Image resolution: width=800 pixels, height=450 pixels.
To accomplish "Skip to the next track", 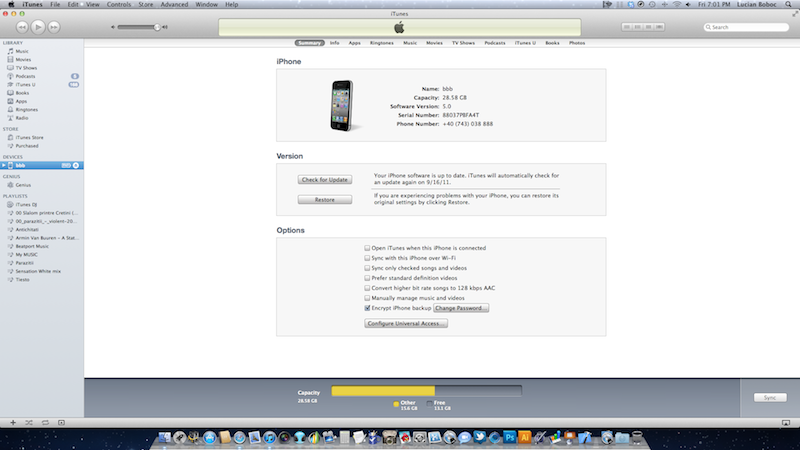I will click(54, 27).
